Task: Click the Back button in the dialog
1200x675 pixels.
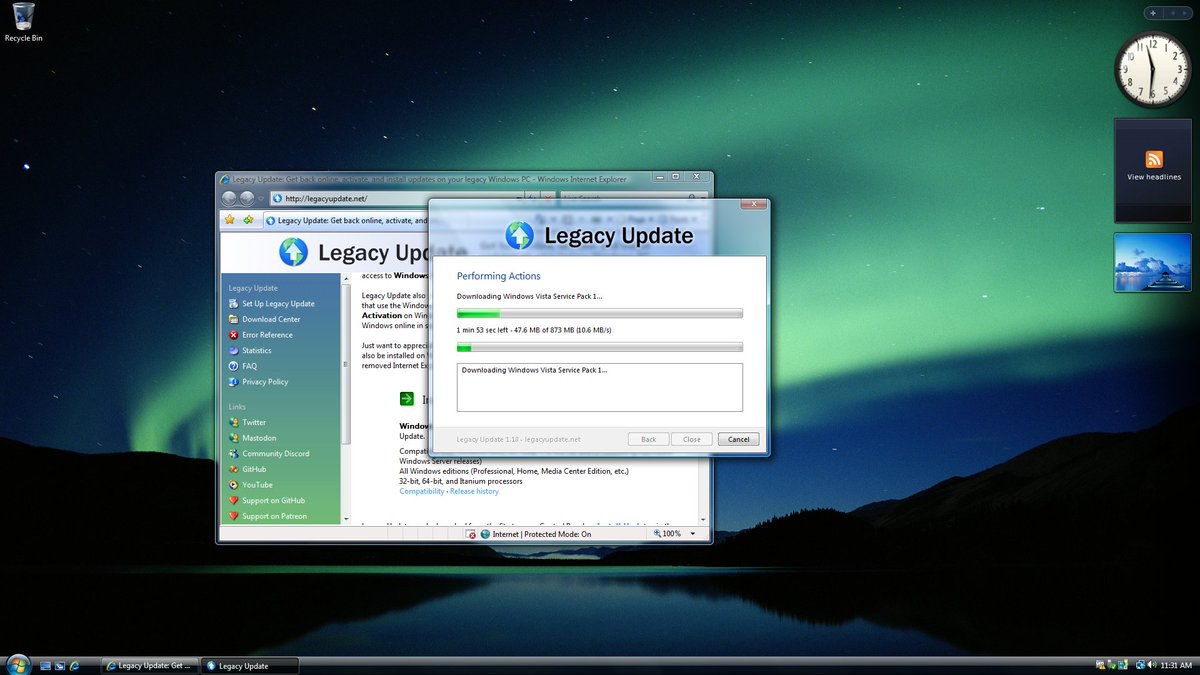Action: [x=648, y=439]
